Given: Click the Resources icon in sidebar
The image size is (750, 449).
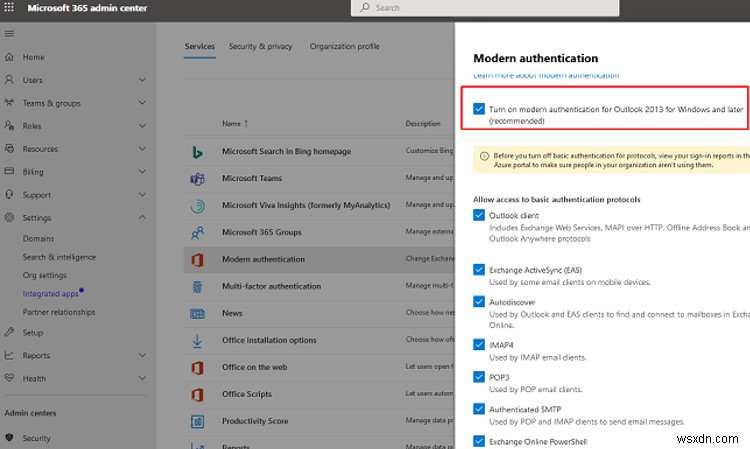Looking at the screenshot, I should tap(9, 149).
